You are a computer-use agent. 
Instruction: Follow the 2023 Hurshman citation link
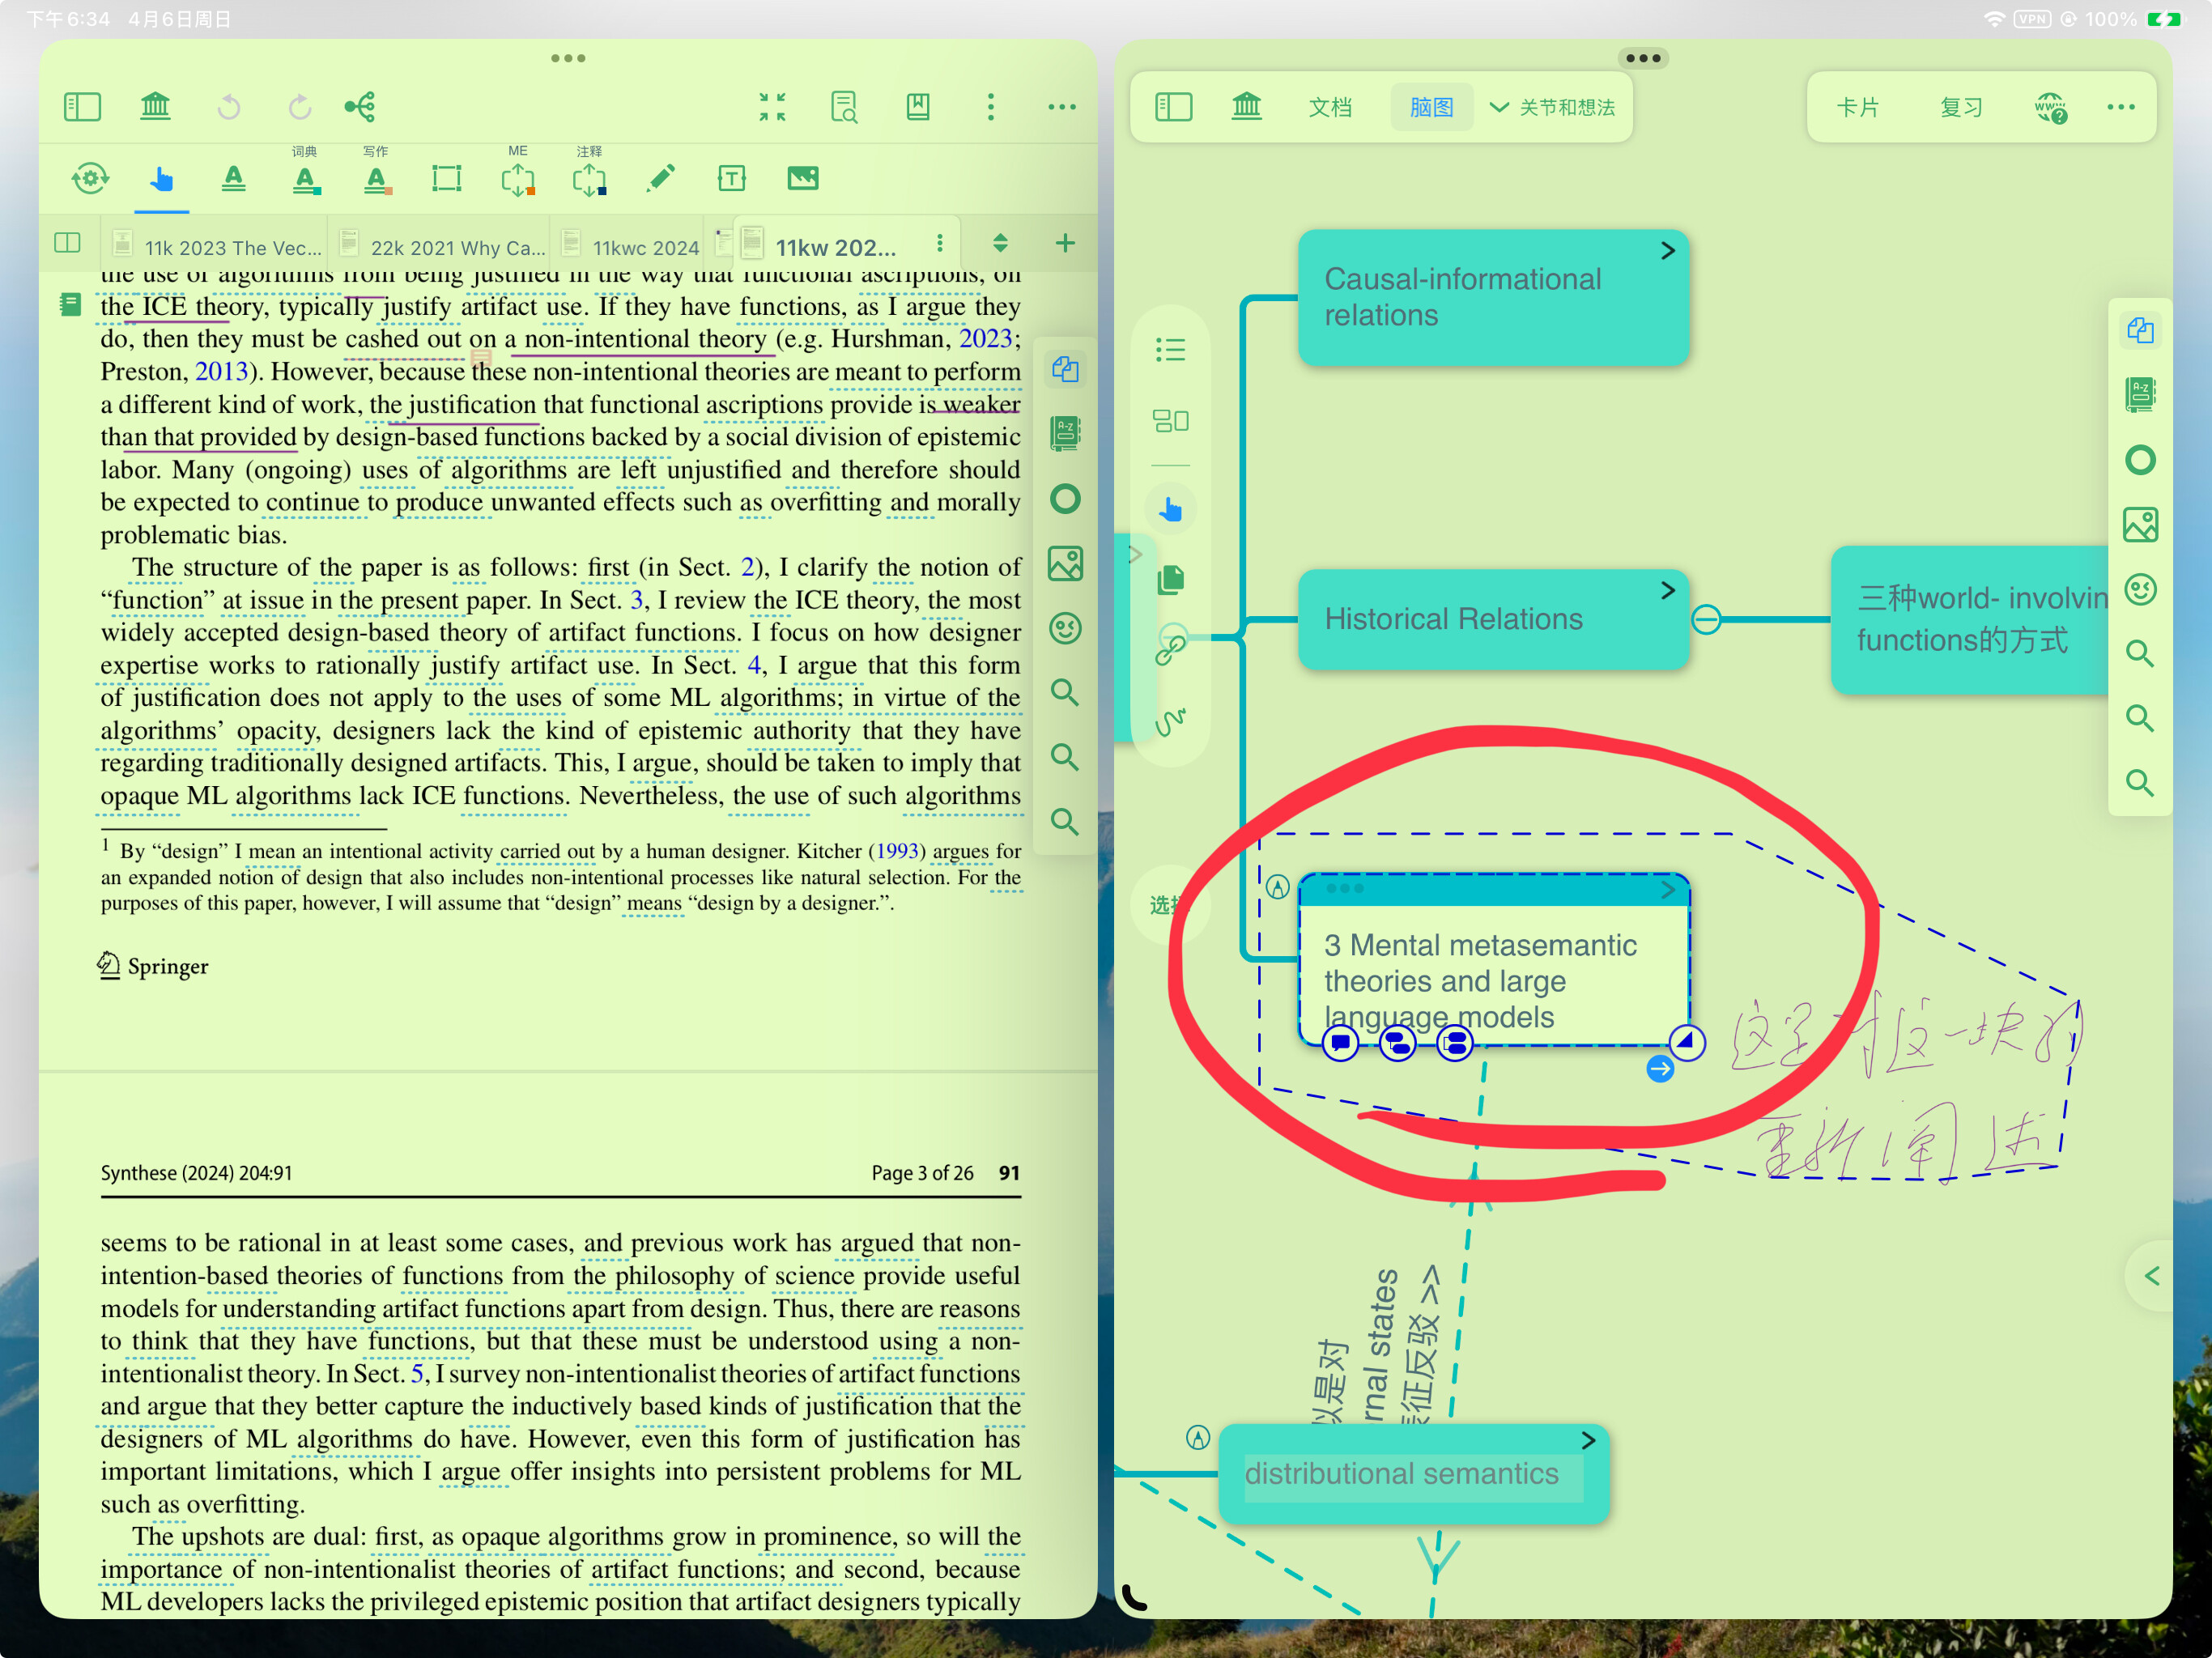pos(985,338)
